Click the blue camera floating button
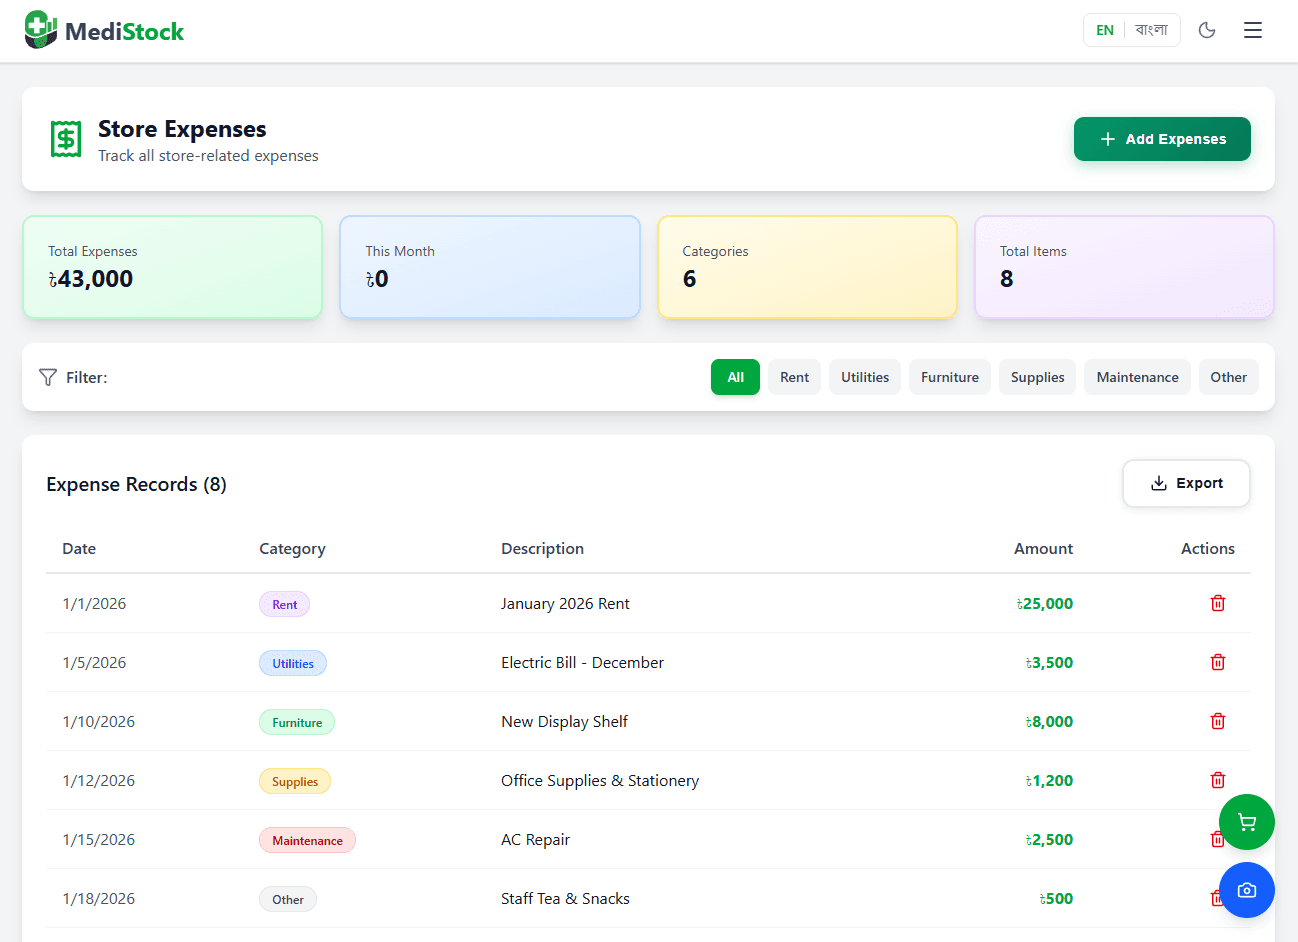This screenshot has width=1298, height=942. pos(1246,890)
